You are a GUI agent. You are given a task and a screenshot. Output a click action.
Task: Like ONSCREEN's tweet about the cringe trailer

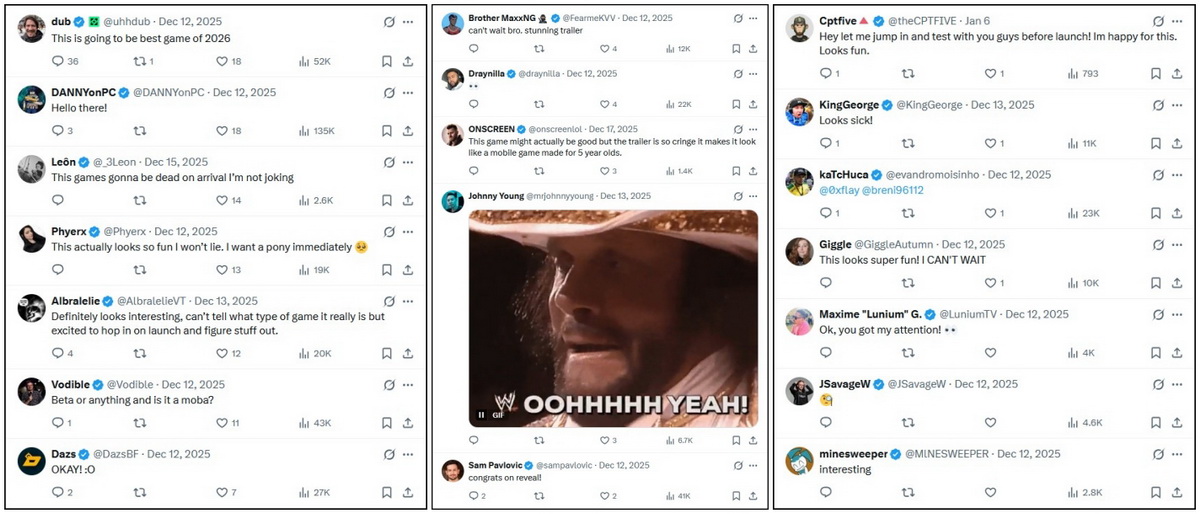(602, 171)
